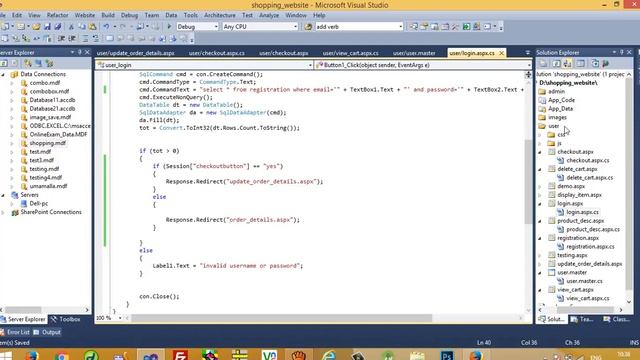Click the code editor vertical scrollbar

tap(528, 182)
